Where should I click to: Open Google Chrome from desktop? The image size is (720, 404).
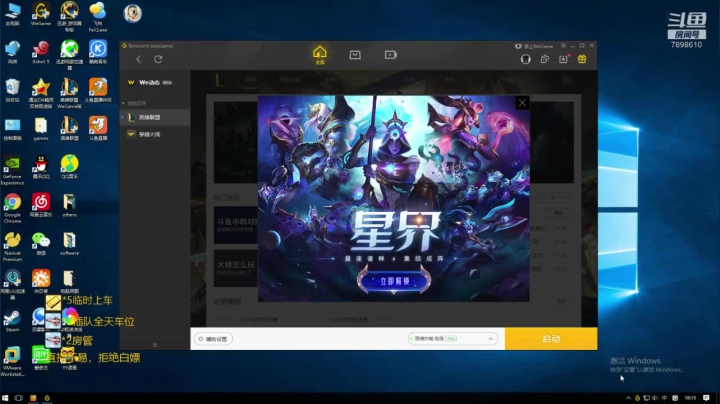(12, 208)
